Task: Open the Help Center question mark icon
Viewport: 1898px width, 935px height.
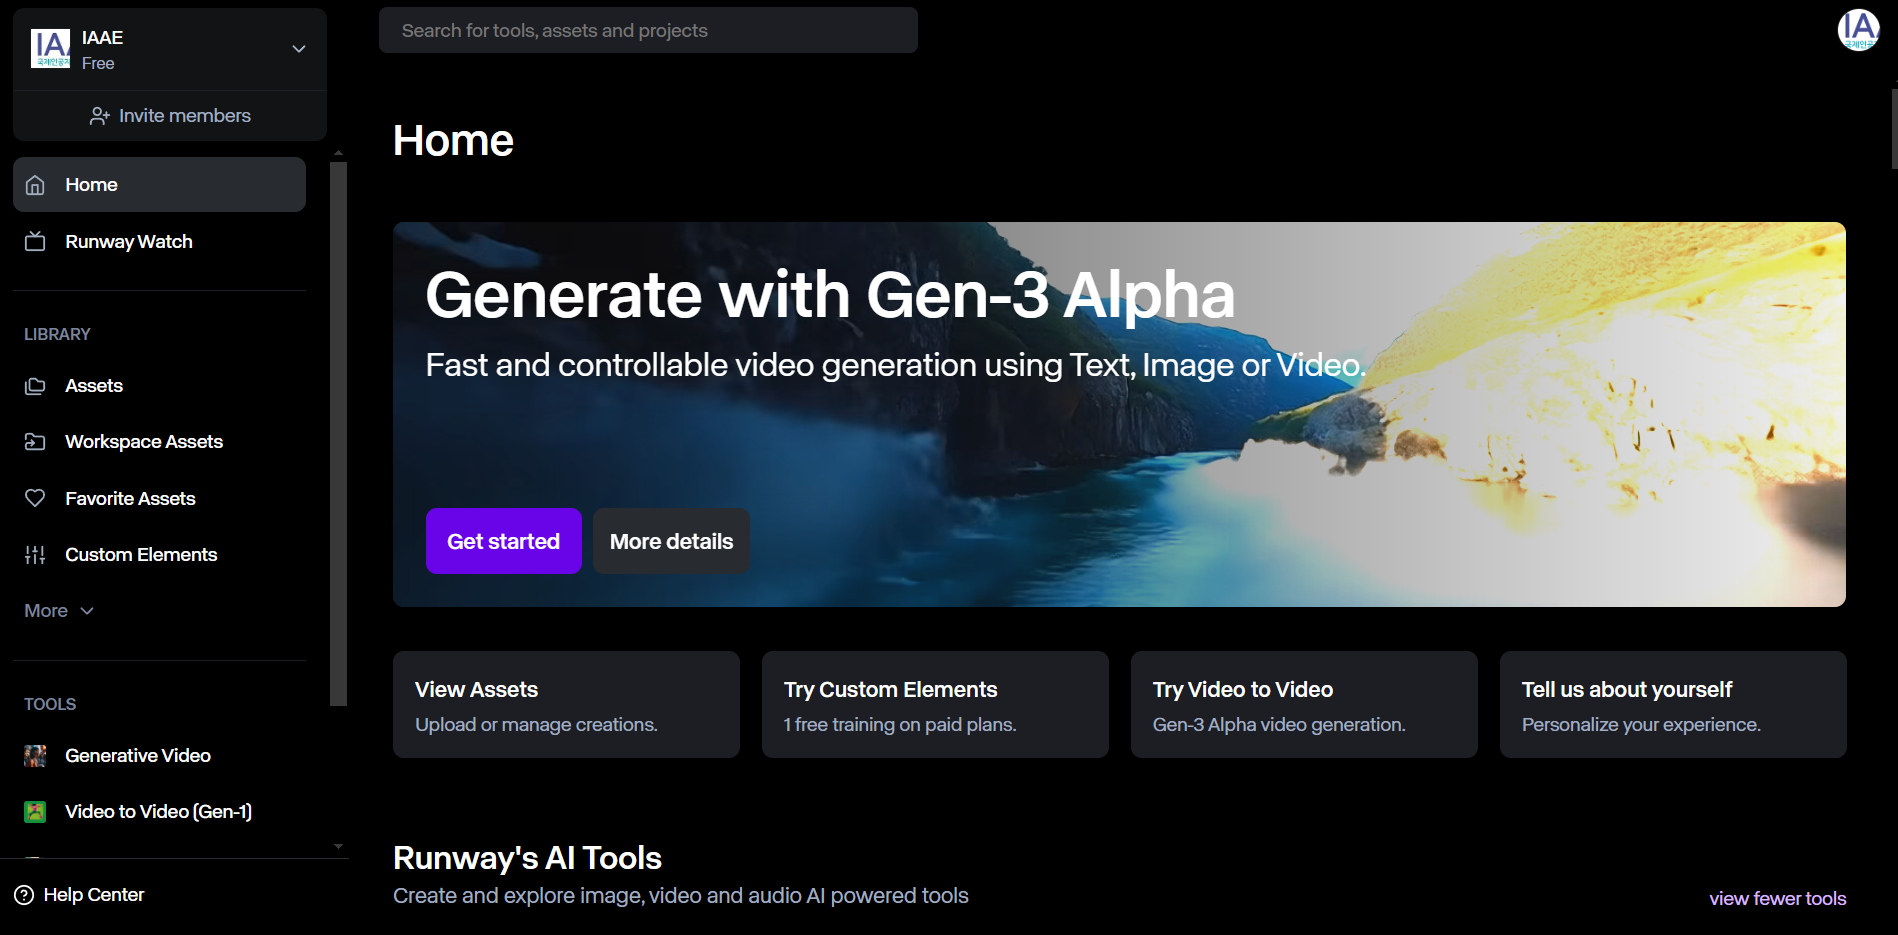Action: 24,895
